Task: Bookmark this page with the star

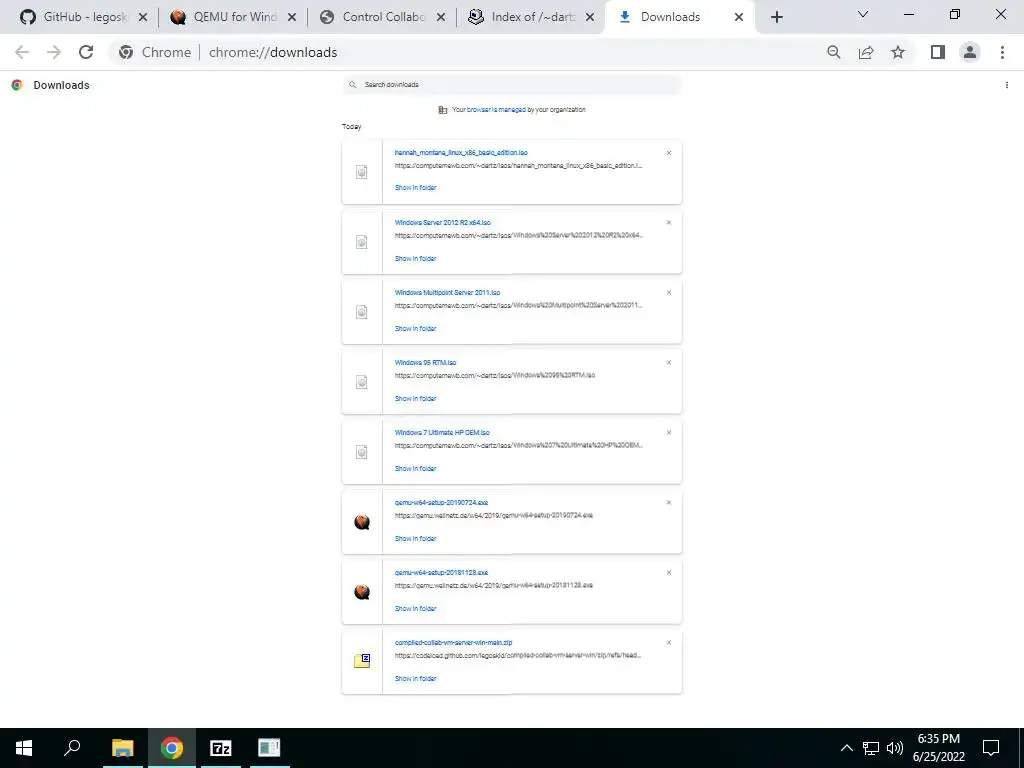Action: click(898, 52)
